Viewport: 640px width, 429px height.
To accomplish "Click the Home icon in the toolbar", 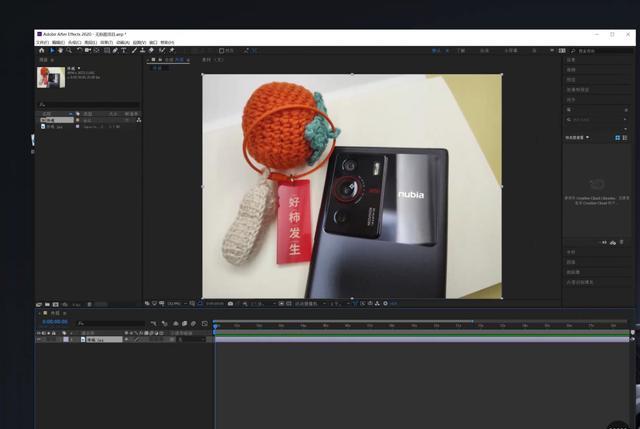I will click(x=41, y=50).
